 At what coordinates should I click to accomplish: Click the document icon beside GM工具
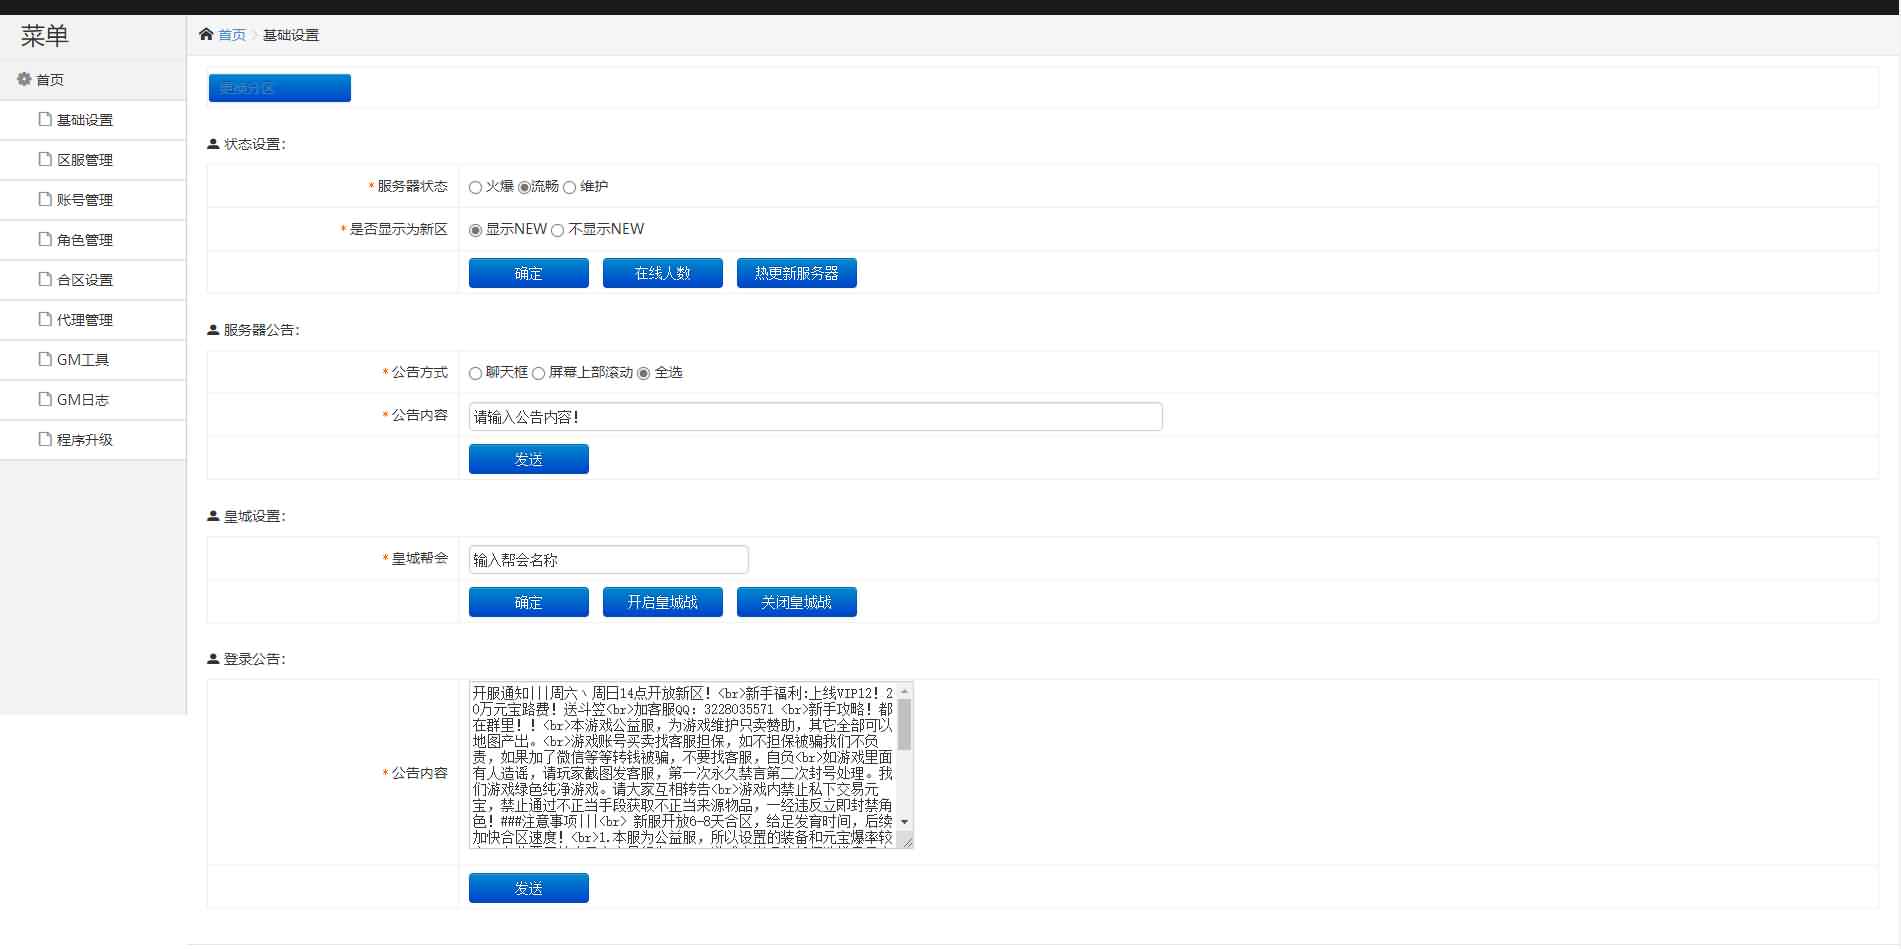tap(43, 359)
